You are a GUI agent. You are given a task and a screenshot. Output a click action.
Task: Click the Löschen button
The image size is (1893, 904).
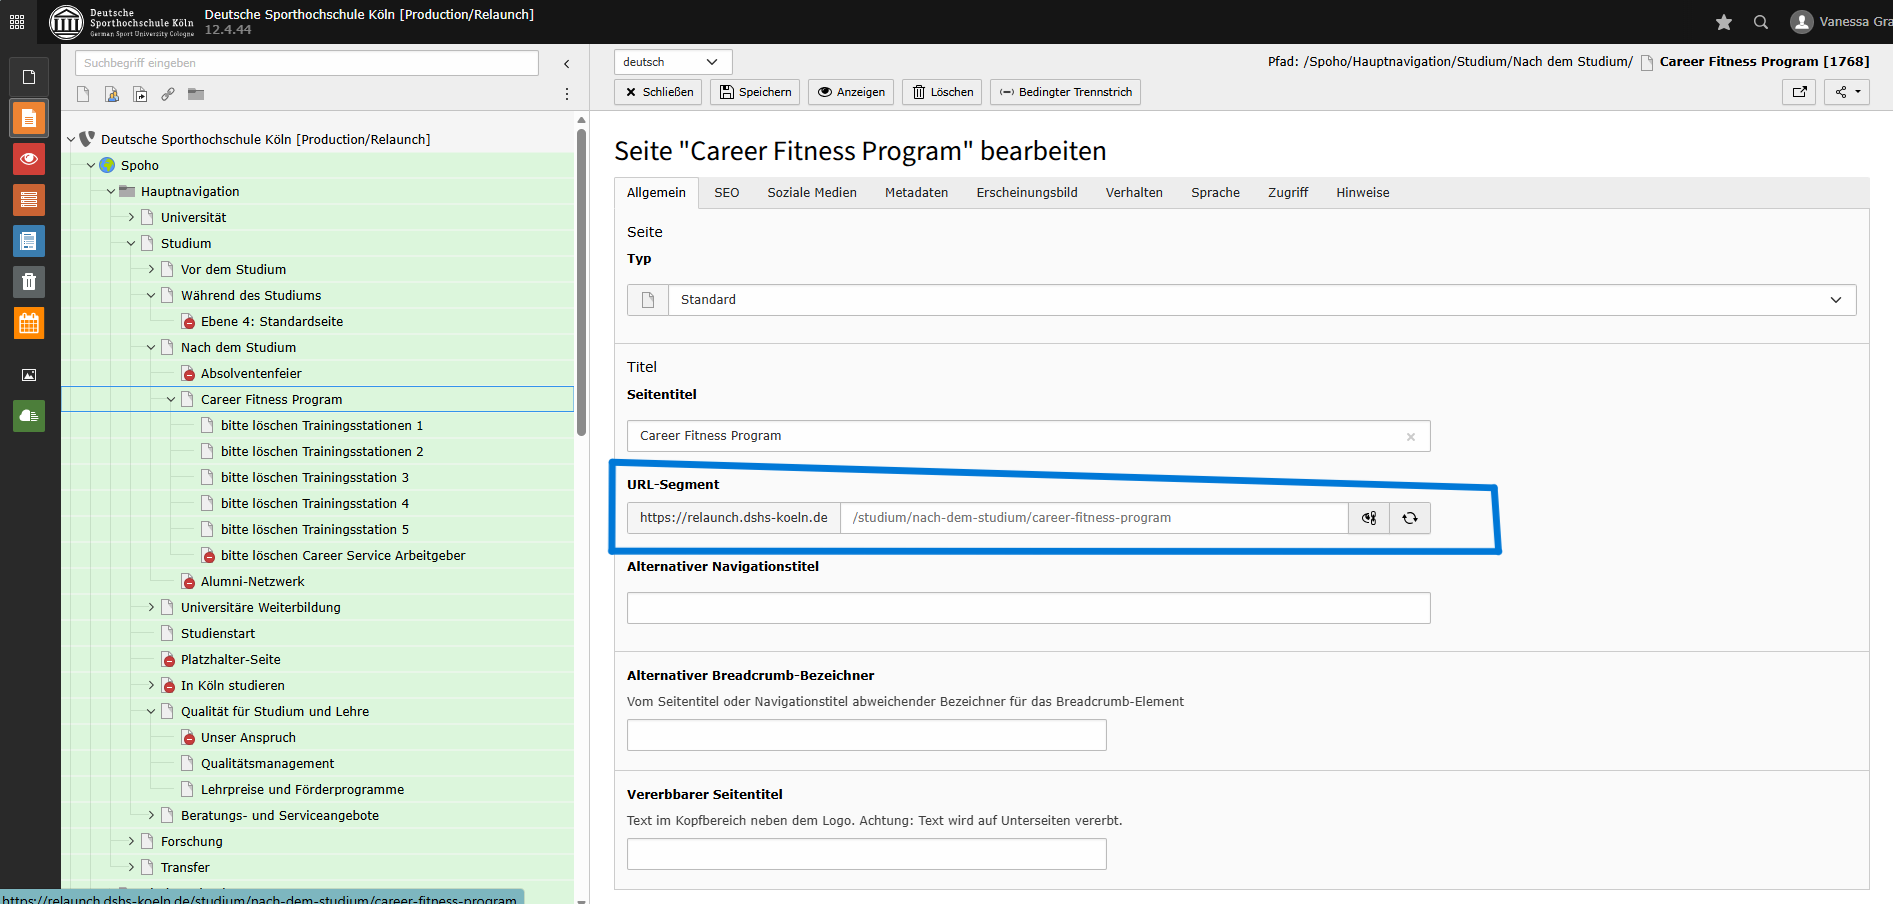[942, 92]
